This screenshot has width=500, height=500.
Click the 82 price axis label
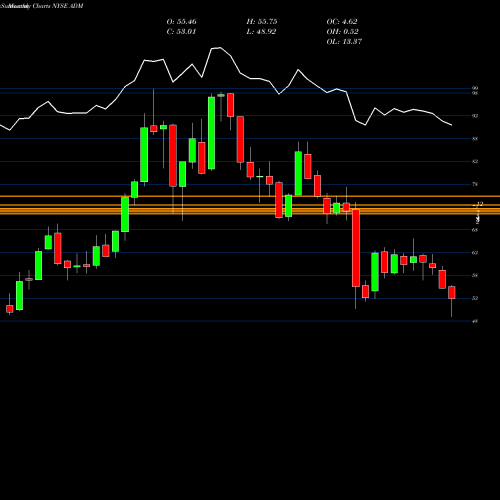click(475, 161)
